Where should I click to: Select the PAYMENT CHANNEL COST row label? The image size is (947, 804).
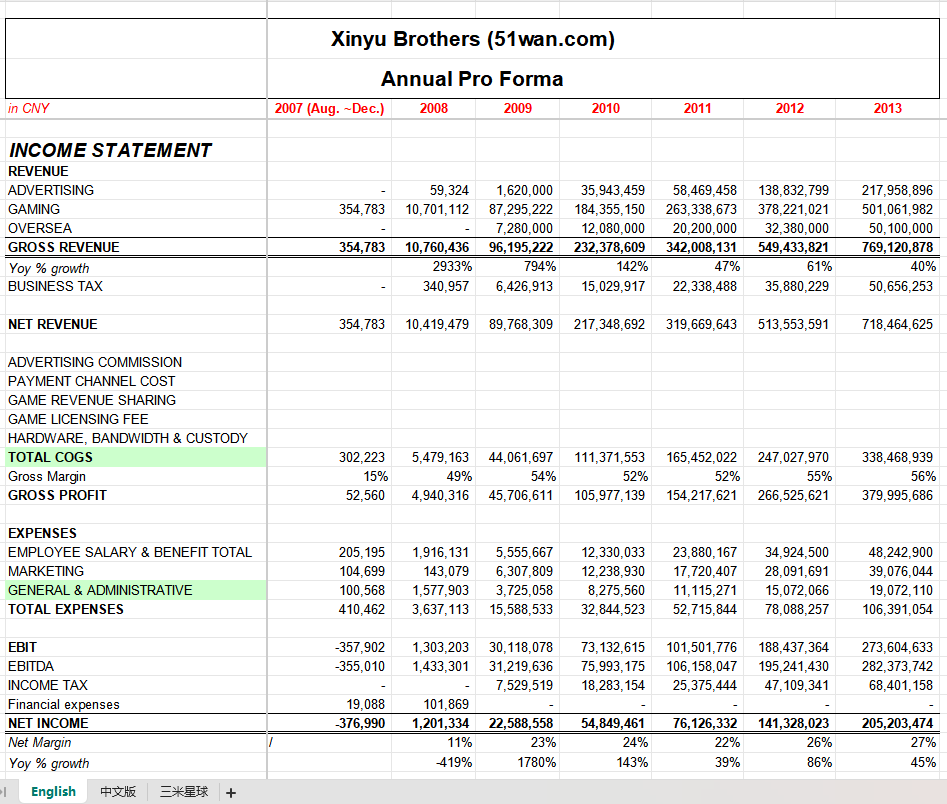(91, 382)
